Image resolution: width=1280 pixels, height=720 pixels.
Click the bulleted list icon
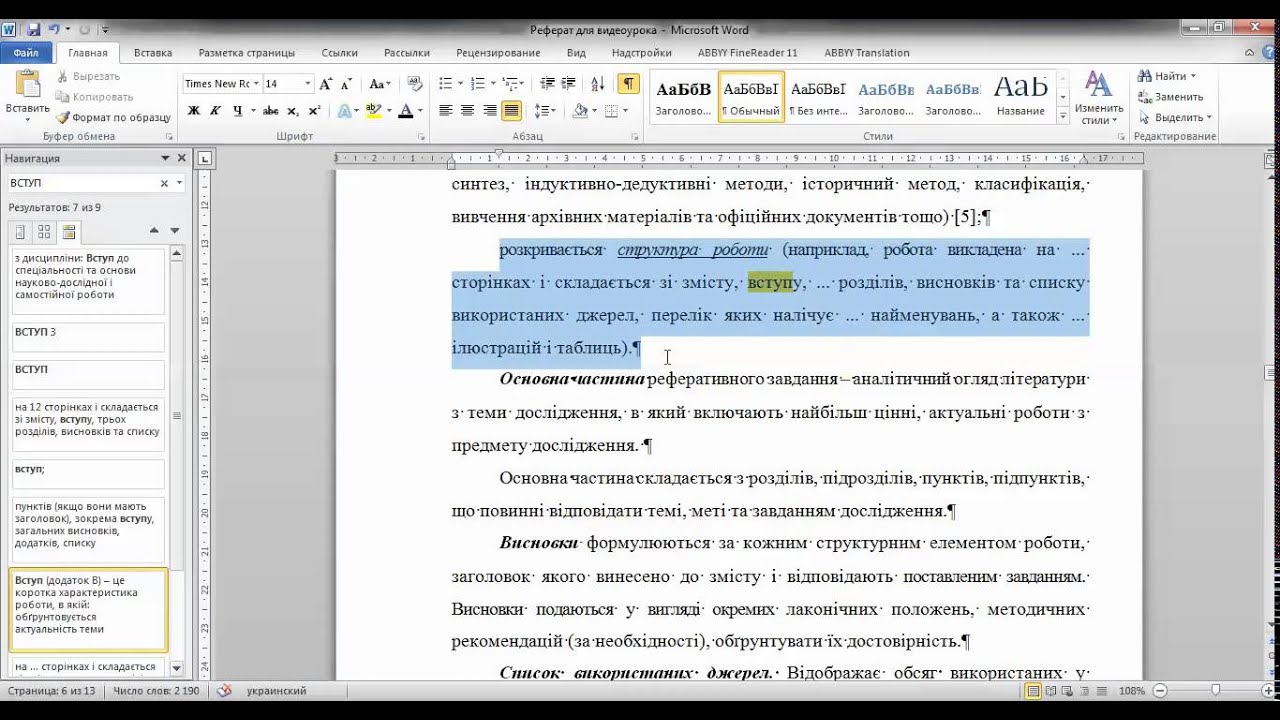pos(445,84)
